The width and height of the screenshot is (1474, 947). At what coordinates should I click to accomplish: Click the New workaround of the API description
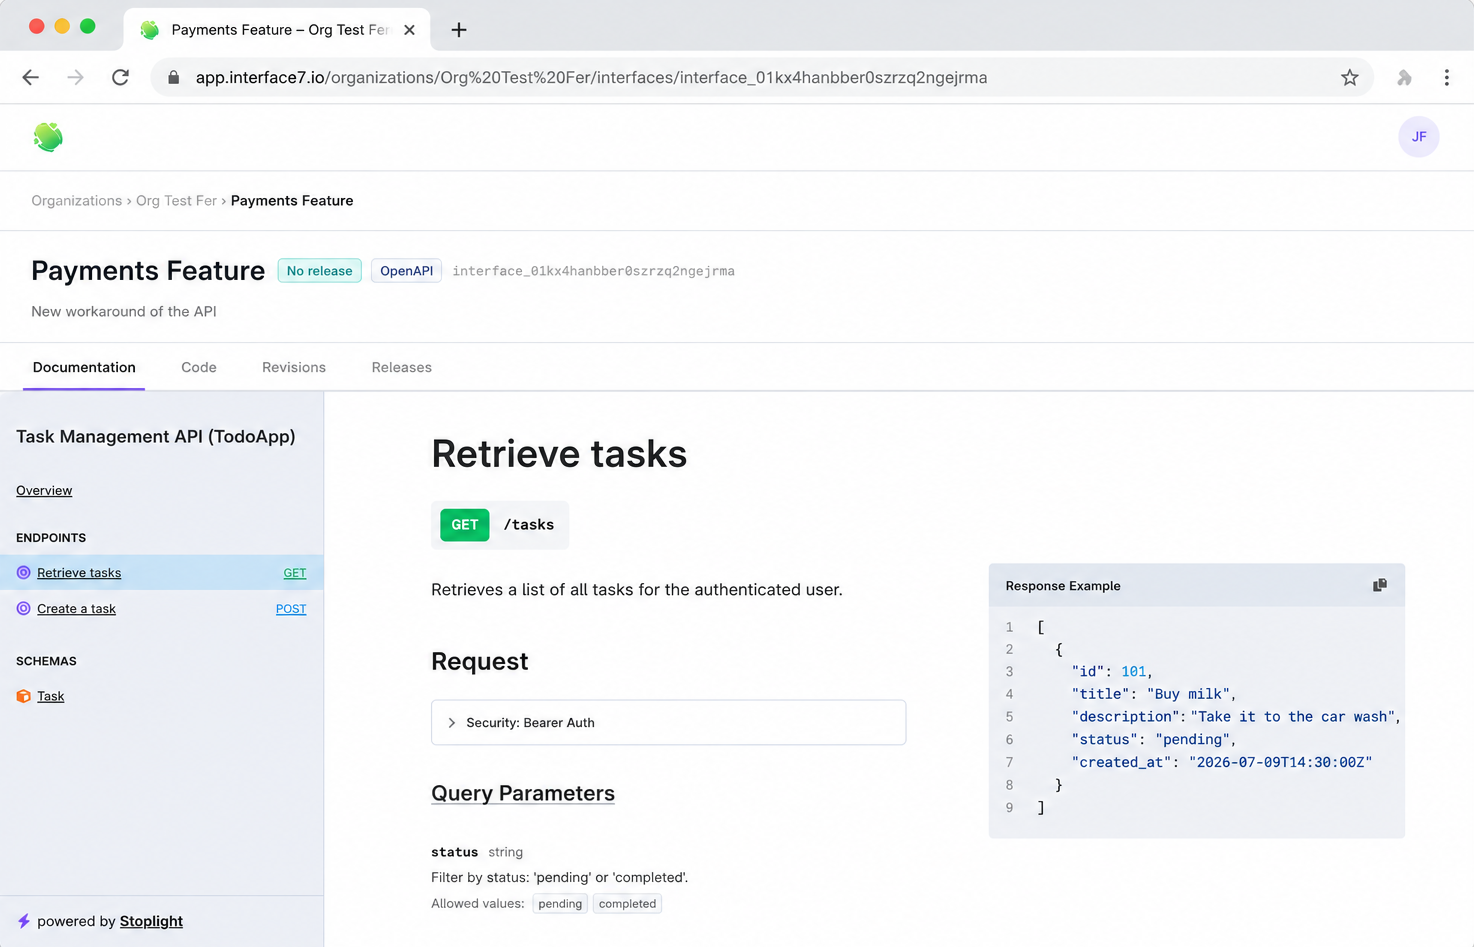pyautogui.click(x=124, y=311)
